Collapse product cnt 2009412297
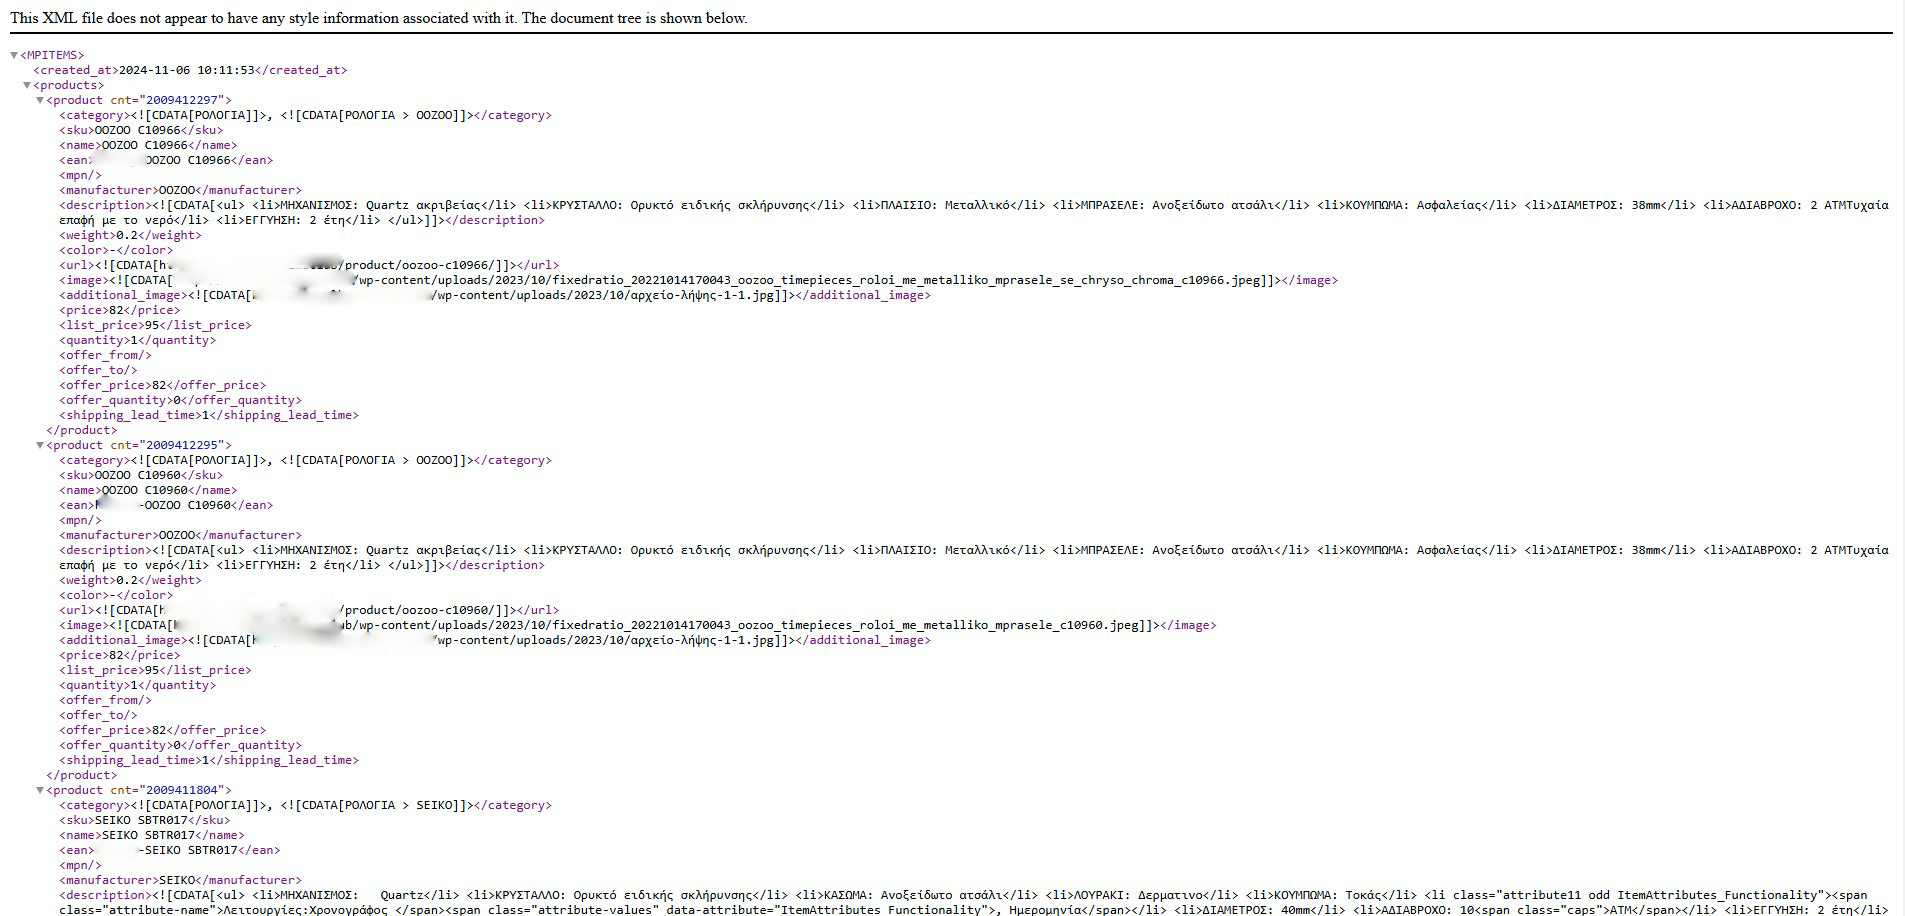The height and width of the screenshot is (916, 1905). [x=40, y=100]
